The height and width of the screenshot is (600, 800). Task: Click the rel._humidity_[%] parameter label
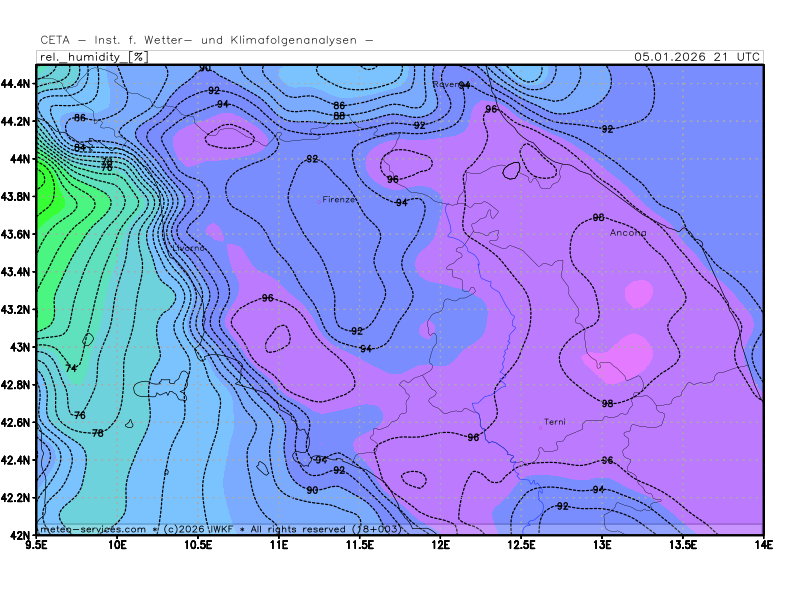93,57
